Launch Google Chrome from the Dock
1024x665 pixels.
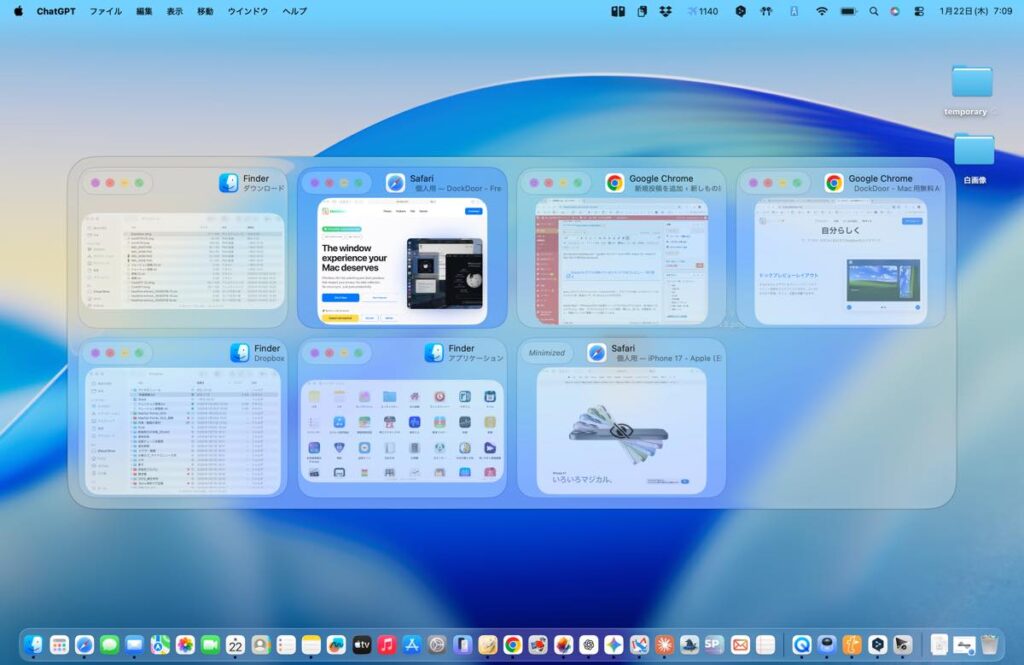click(x=513, y=645)
